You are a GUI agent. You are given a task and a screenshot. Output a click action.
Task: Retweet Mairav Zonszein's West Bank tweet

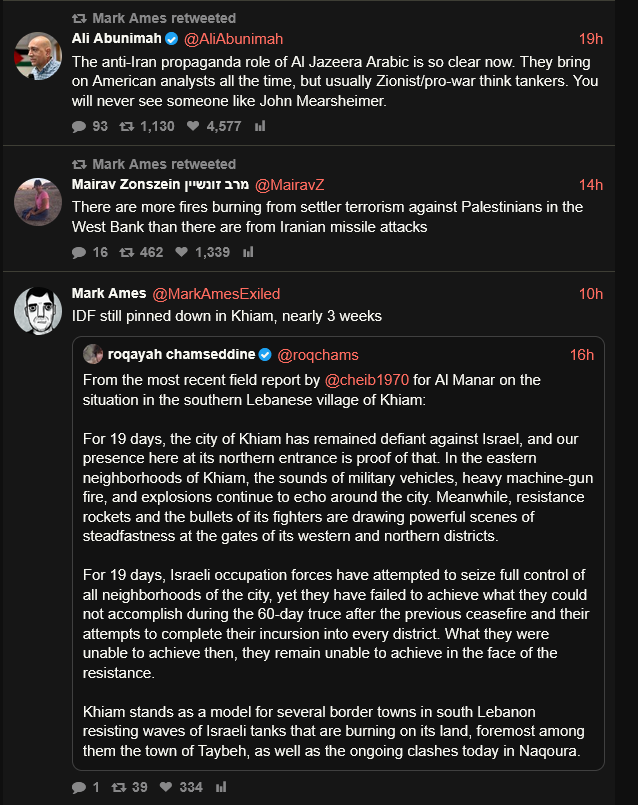[x=126, y=252]
